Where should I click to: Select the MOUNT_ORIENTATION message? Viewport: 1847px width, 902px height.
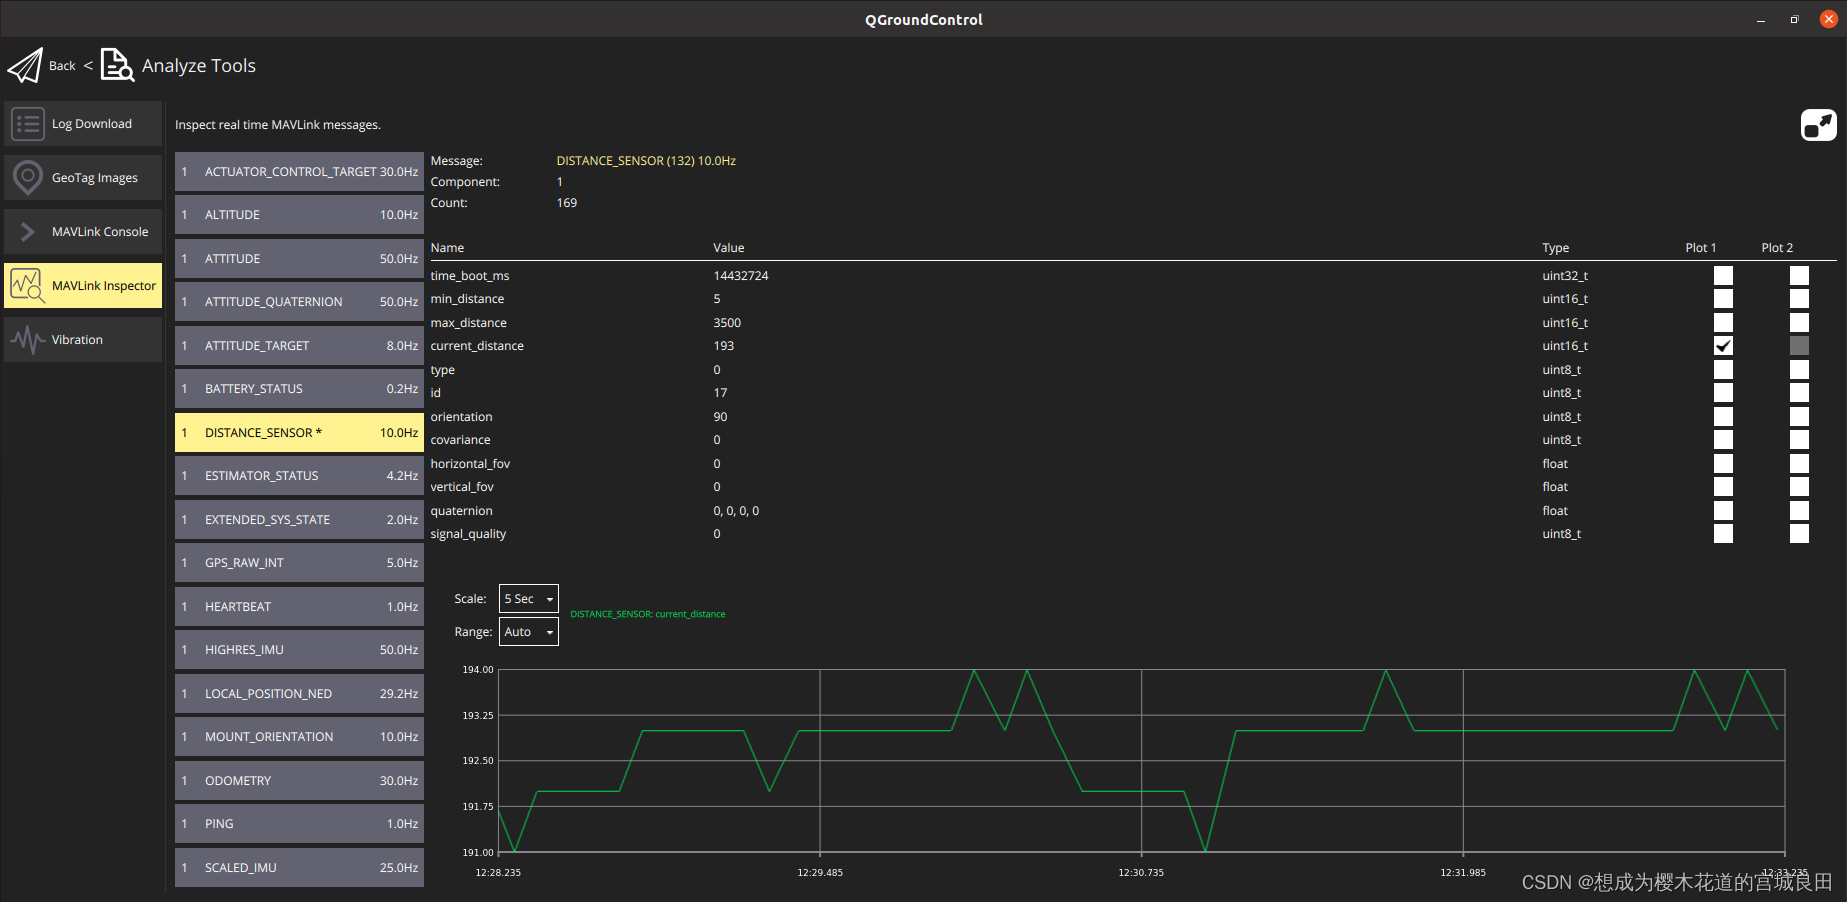tap(299, 737)
